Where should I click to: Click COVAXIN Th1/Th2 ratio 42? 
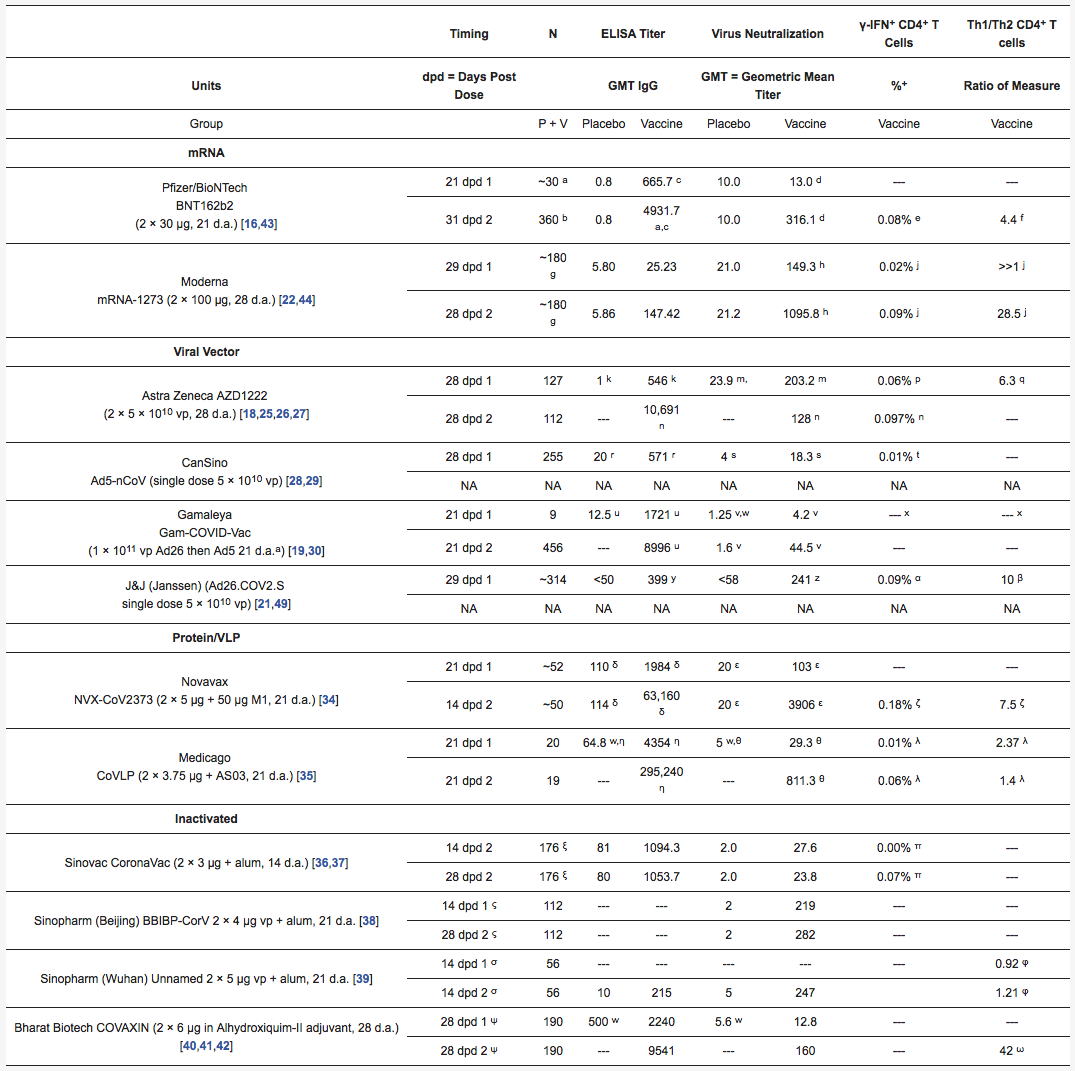tap(1006, 1051)
